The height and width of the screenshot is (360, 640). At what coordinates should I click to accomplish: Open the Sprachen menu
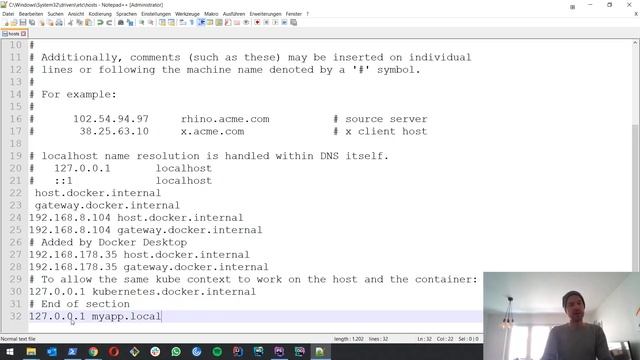pyautogui.click(x=127, y=14)
